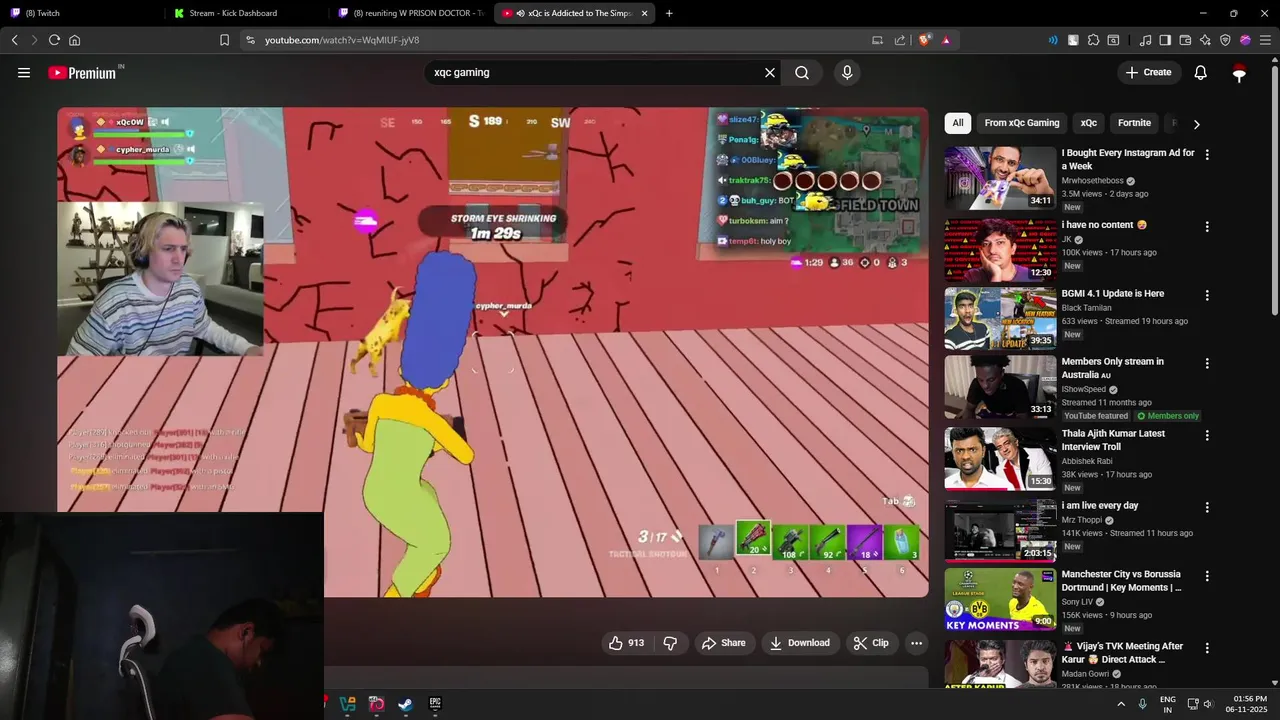Open the iShowSpeed Australia stream thumbnail
The width and height of the screenshot is (1280, 720).
pos(1000,387)
